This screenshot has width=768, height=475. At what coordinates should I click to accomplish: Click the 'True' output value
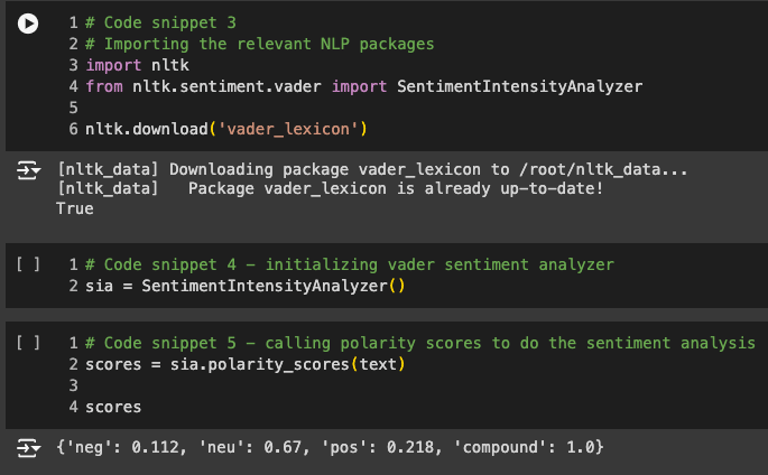[x=75, y=208]
